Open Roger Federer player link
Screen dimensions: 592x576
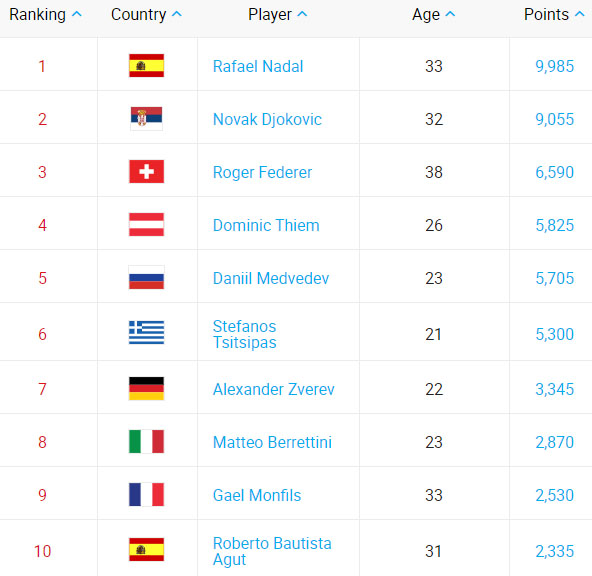click(x=262, y=172)
